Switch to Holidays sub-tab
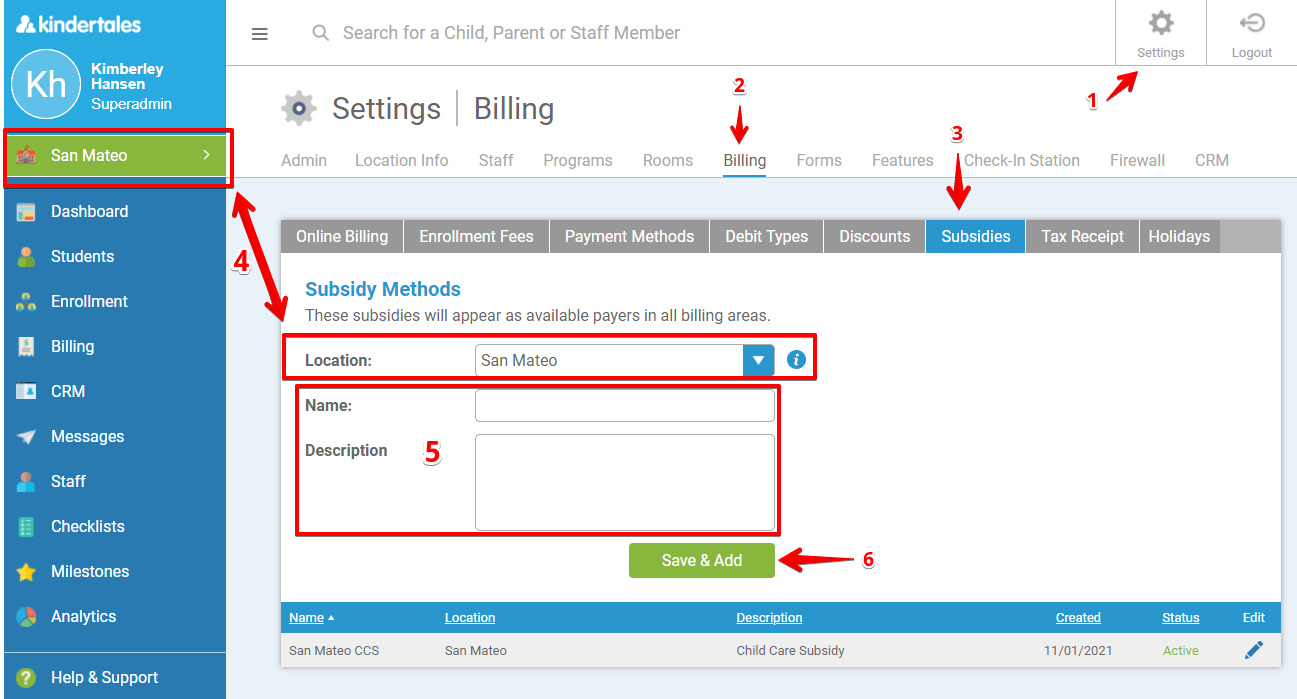This screenshot has height=699, width=1297. [1179, 236]
